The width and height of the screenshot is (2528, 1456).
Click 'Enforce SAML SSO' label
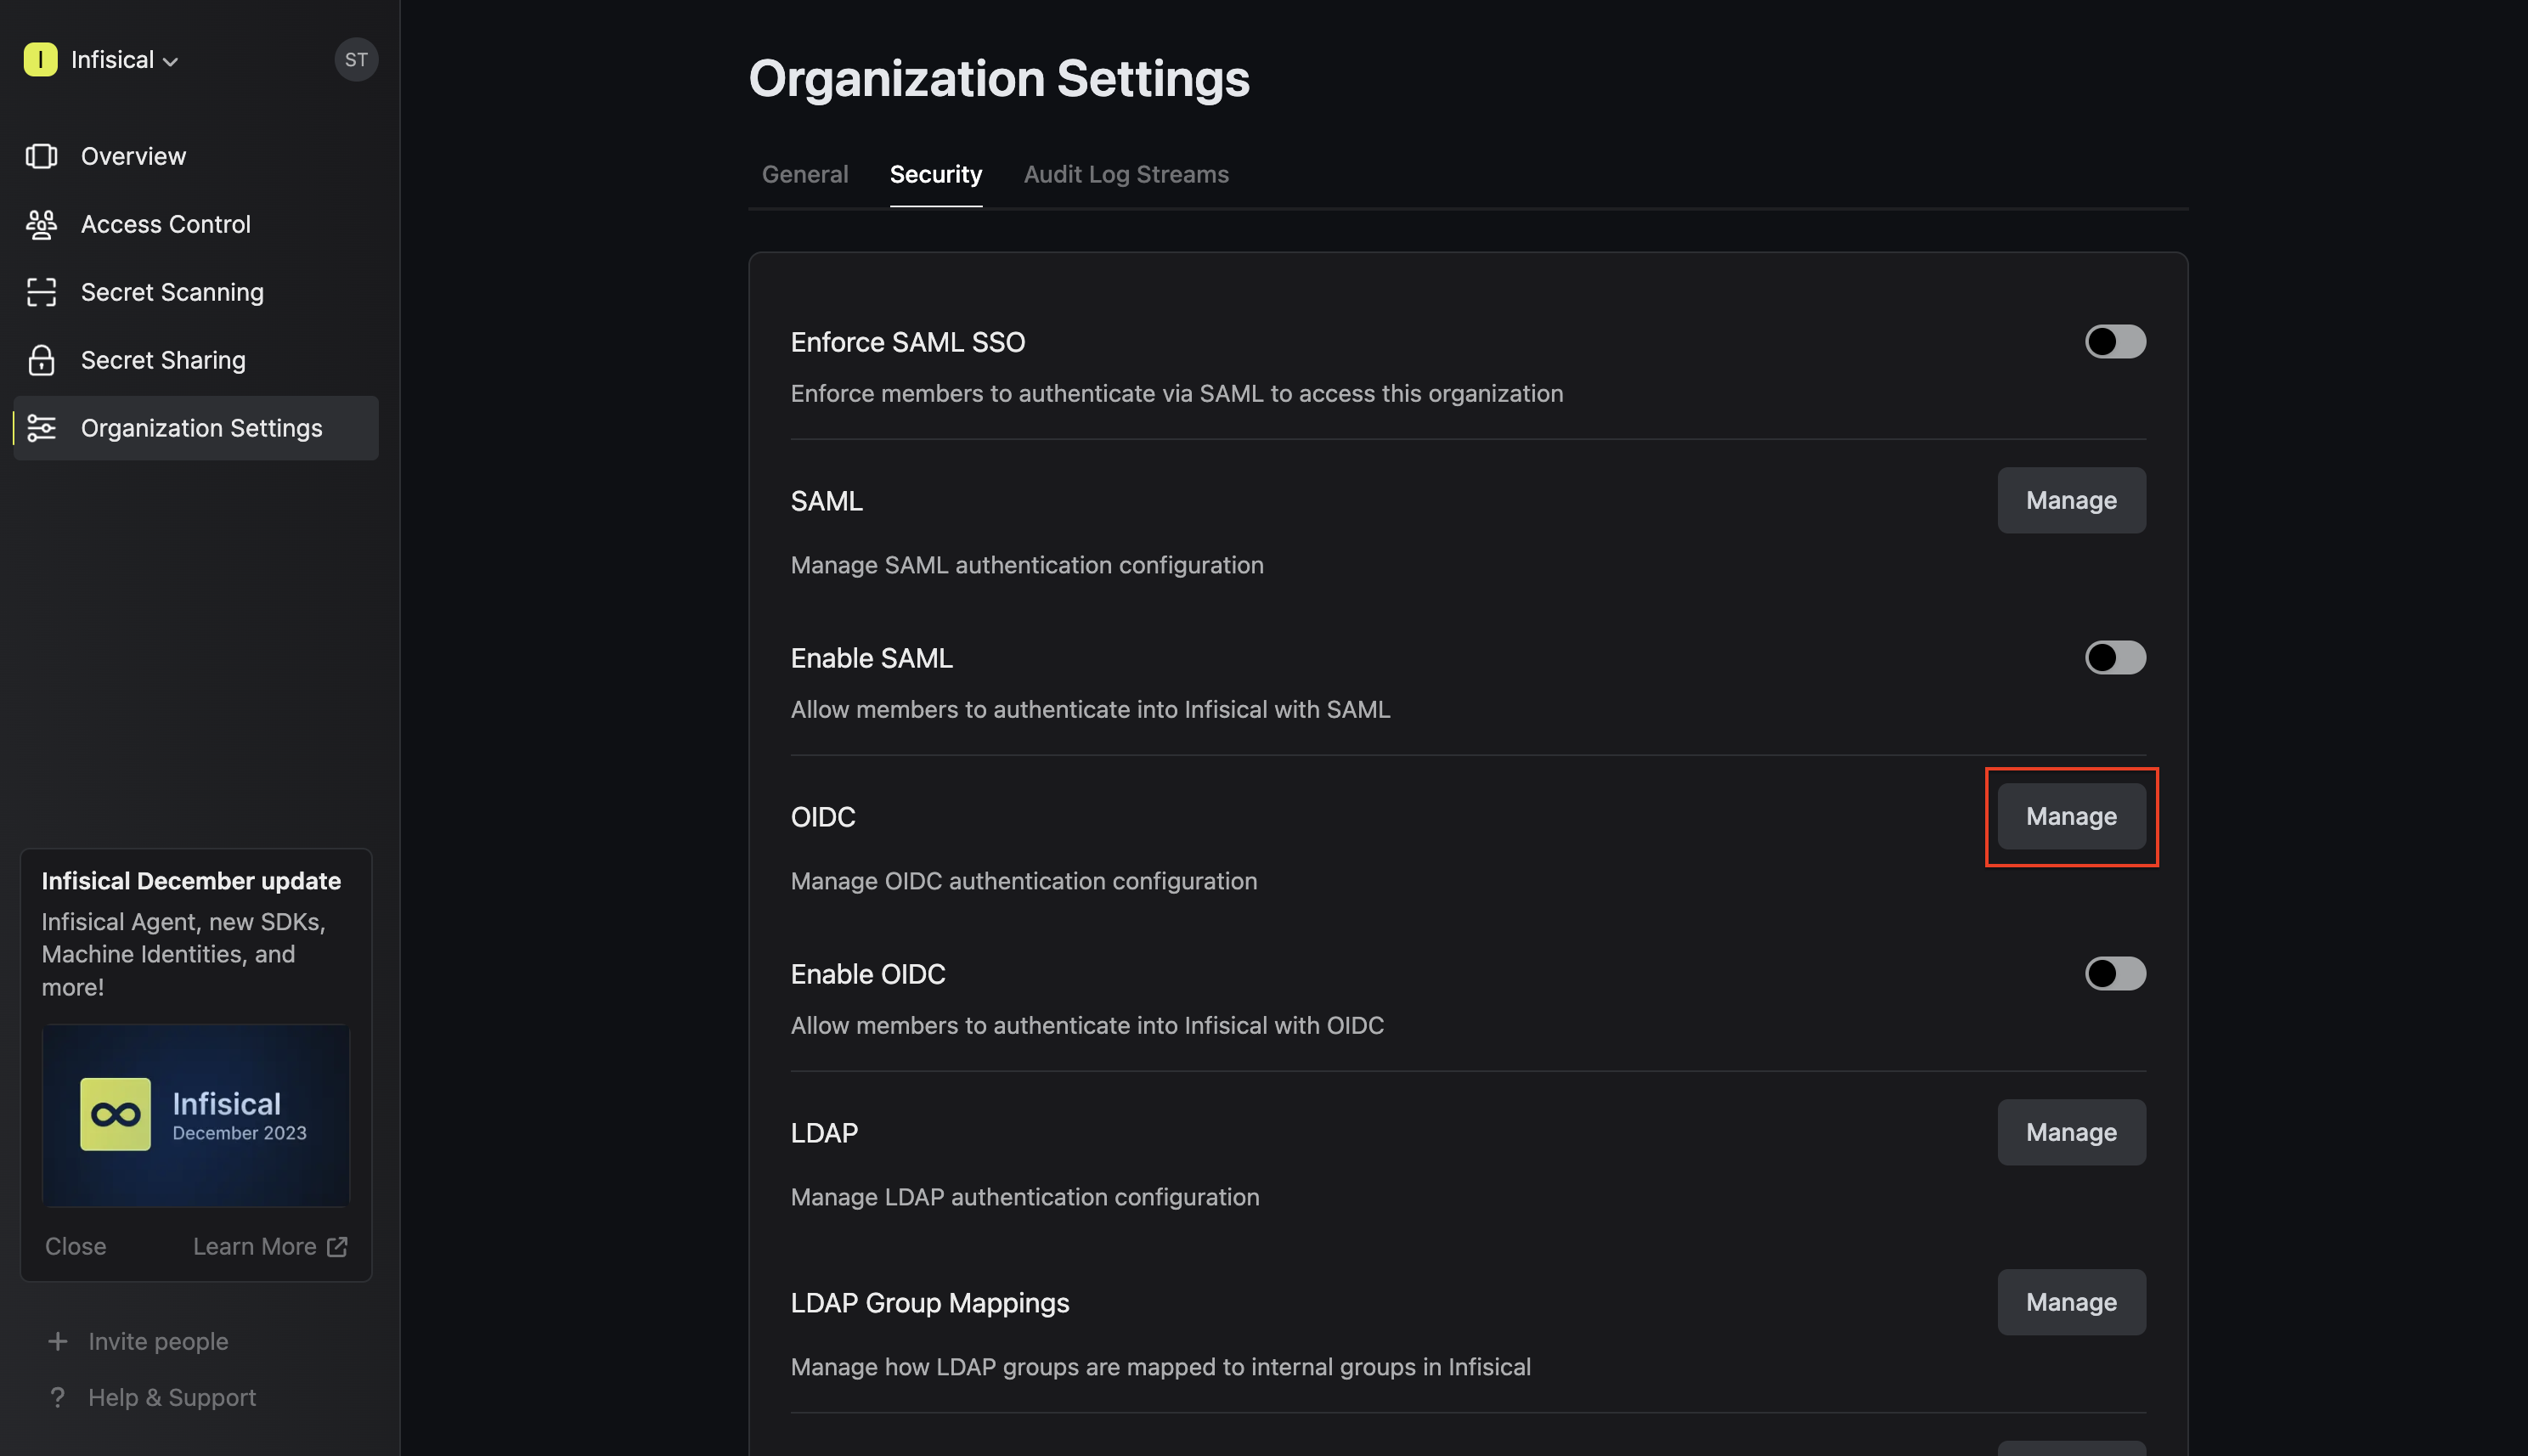908,342
